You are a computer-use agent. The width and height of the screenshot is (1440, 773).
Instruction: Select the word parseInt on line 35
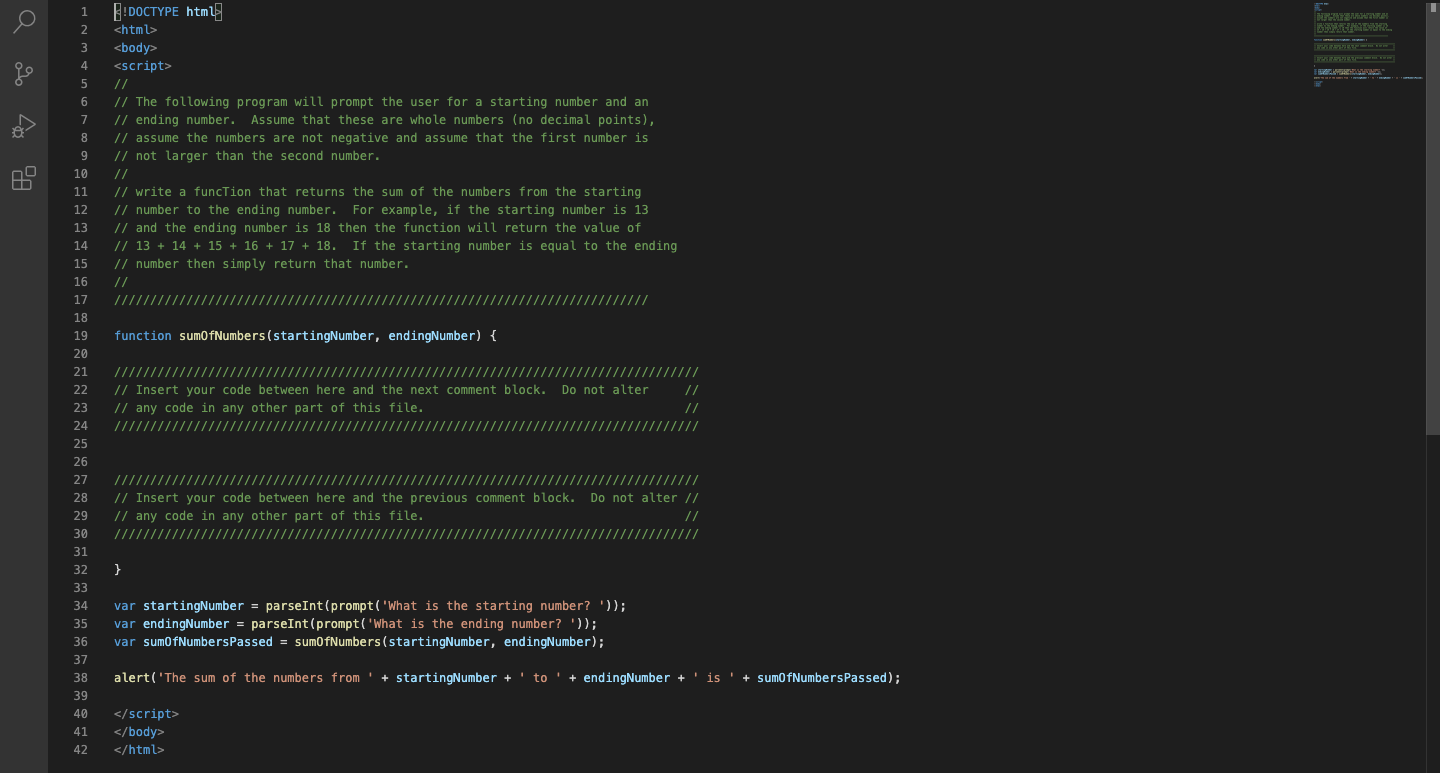(x=278, y=623)
